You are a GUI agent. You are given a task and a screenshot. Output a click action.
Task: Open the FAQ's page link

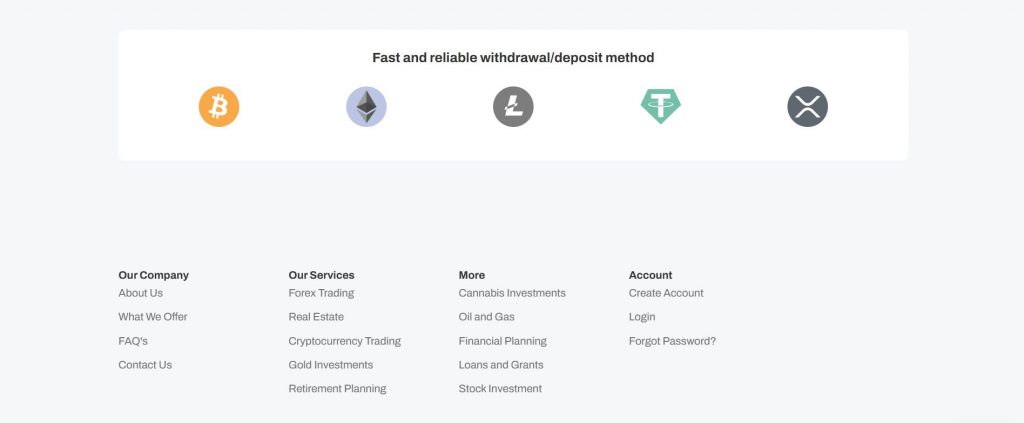(x=133, y=341)
